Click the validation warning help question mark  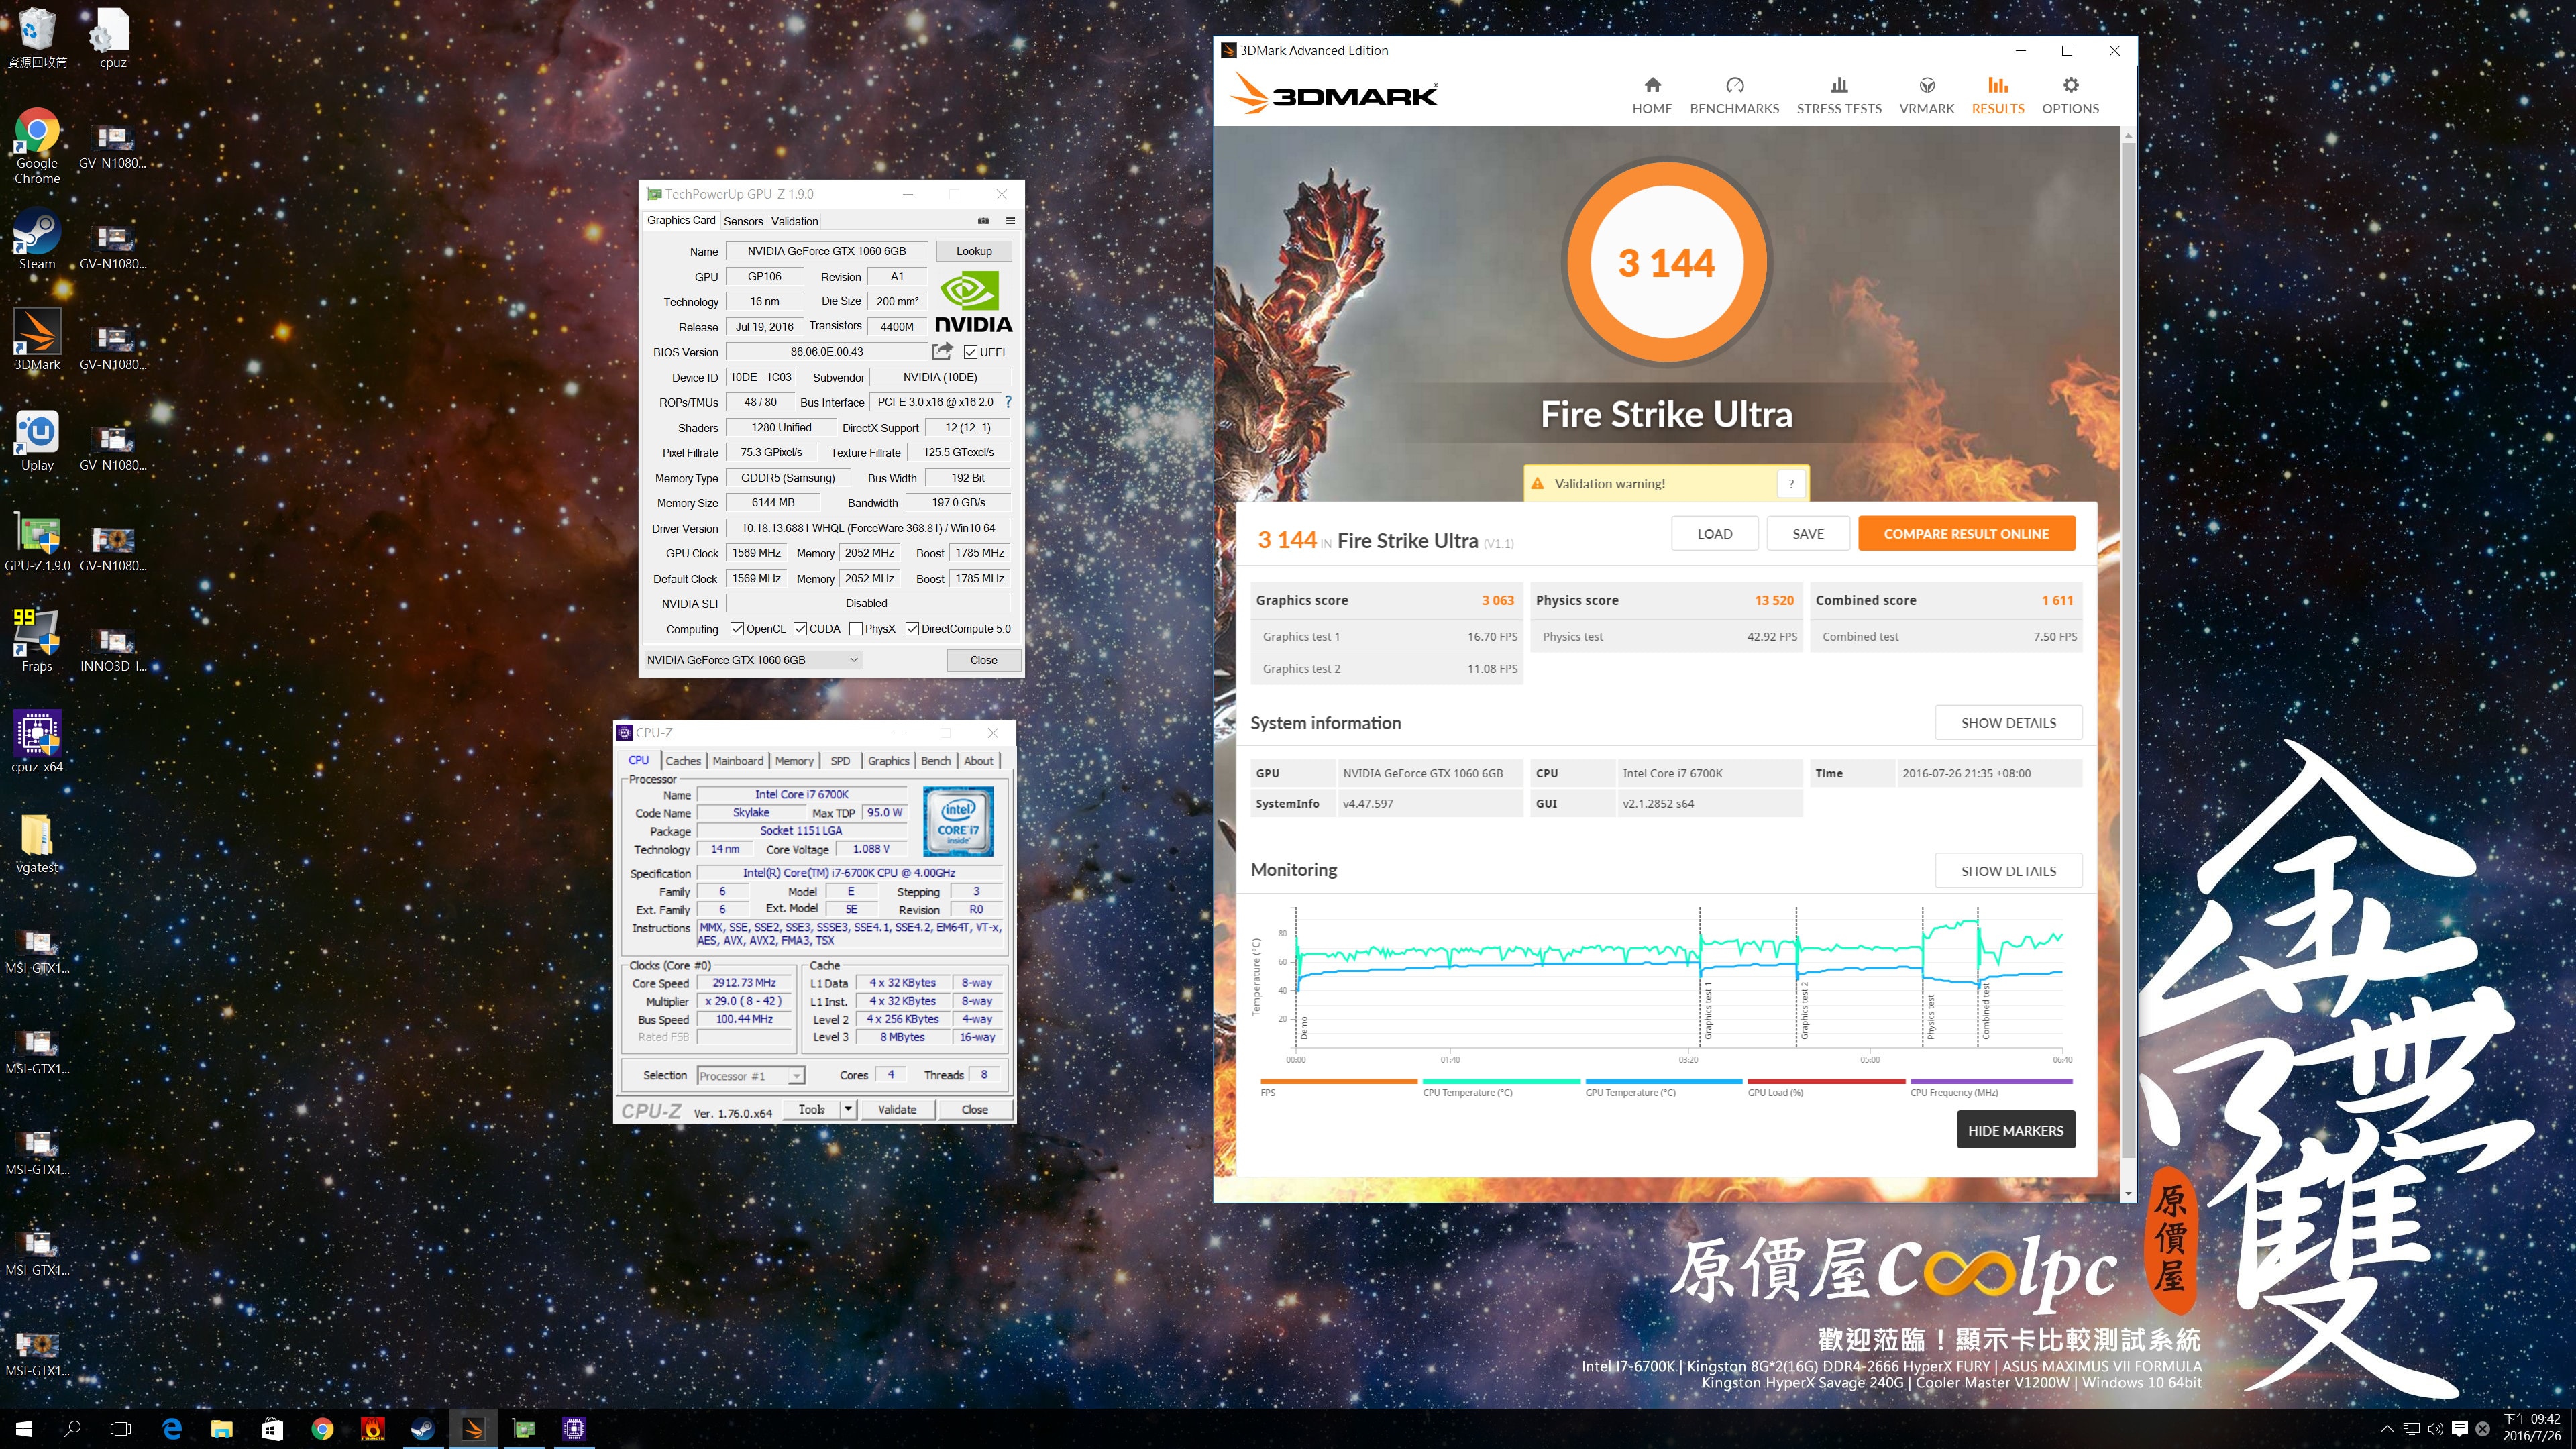1791,484
